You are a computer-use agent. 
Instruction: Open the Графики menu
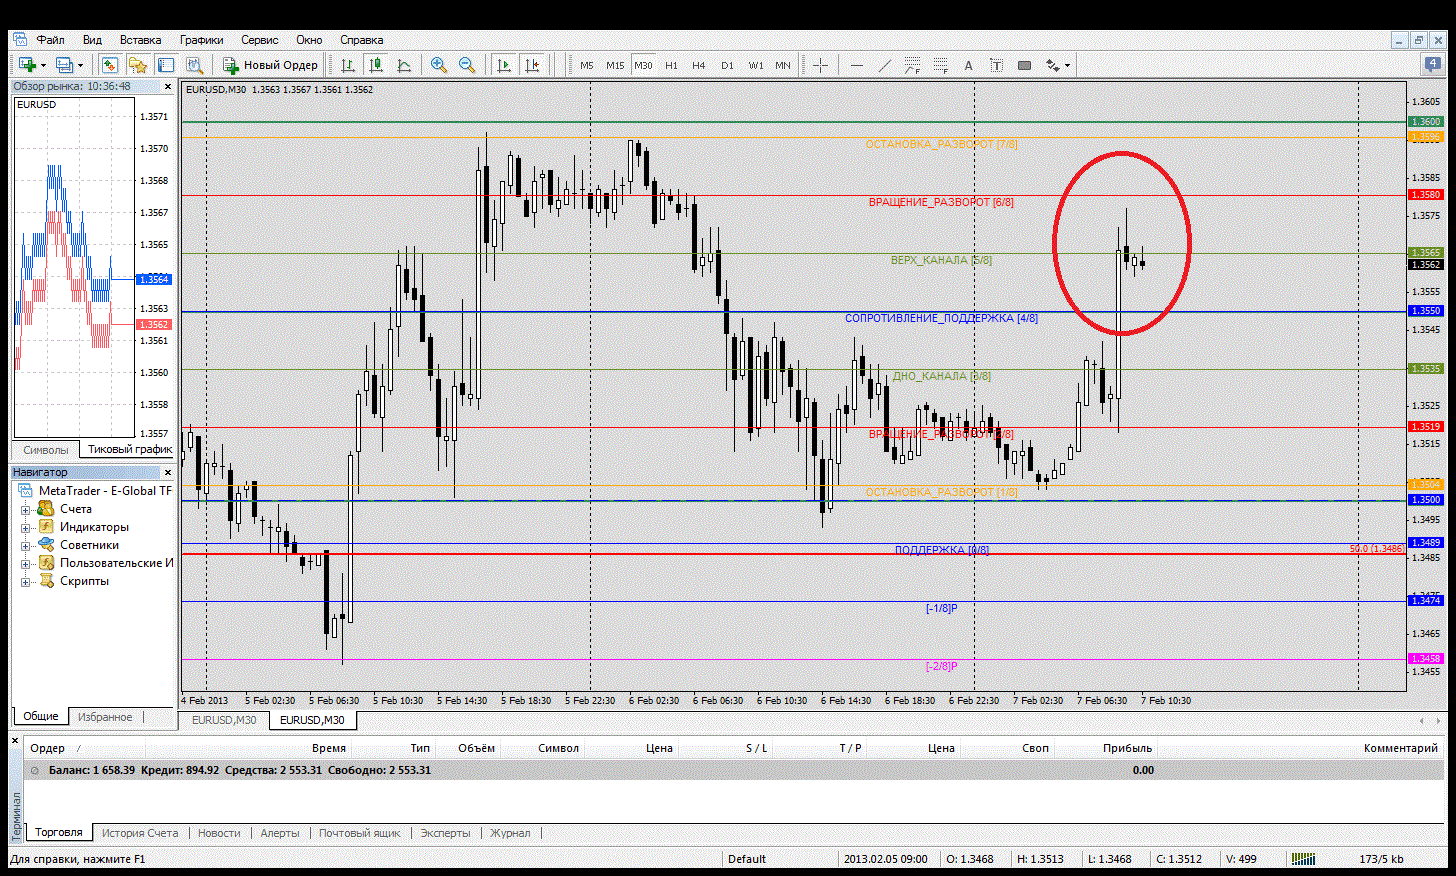(x=201, y=40)
